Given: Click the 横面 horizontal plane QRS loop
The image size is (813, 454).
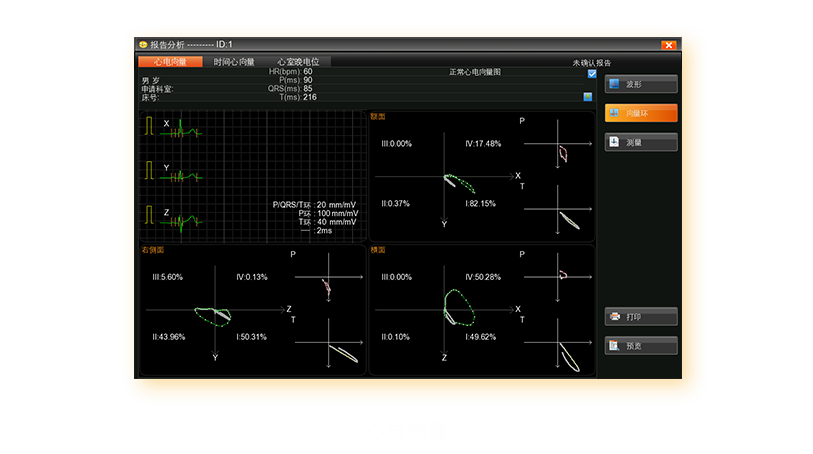Looking at the screenshot, I should click(459, 307).
